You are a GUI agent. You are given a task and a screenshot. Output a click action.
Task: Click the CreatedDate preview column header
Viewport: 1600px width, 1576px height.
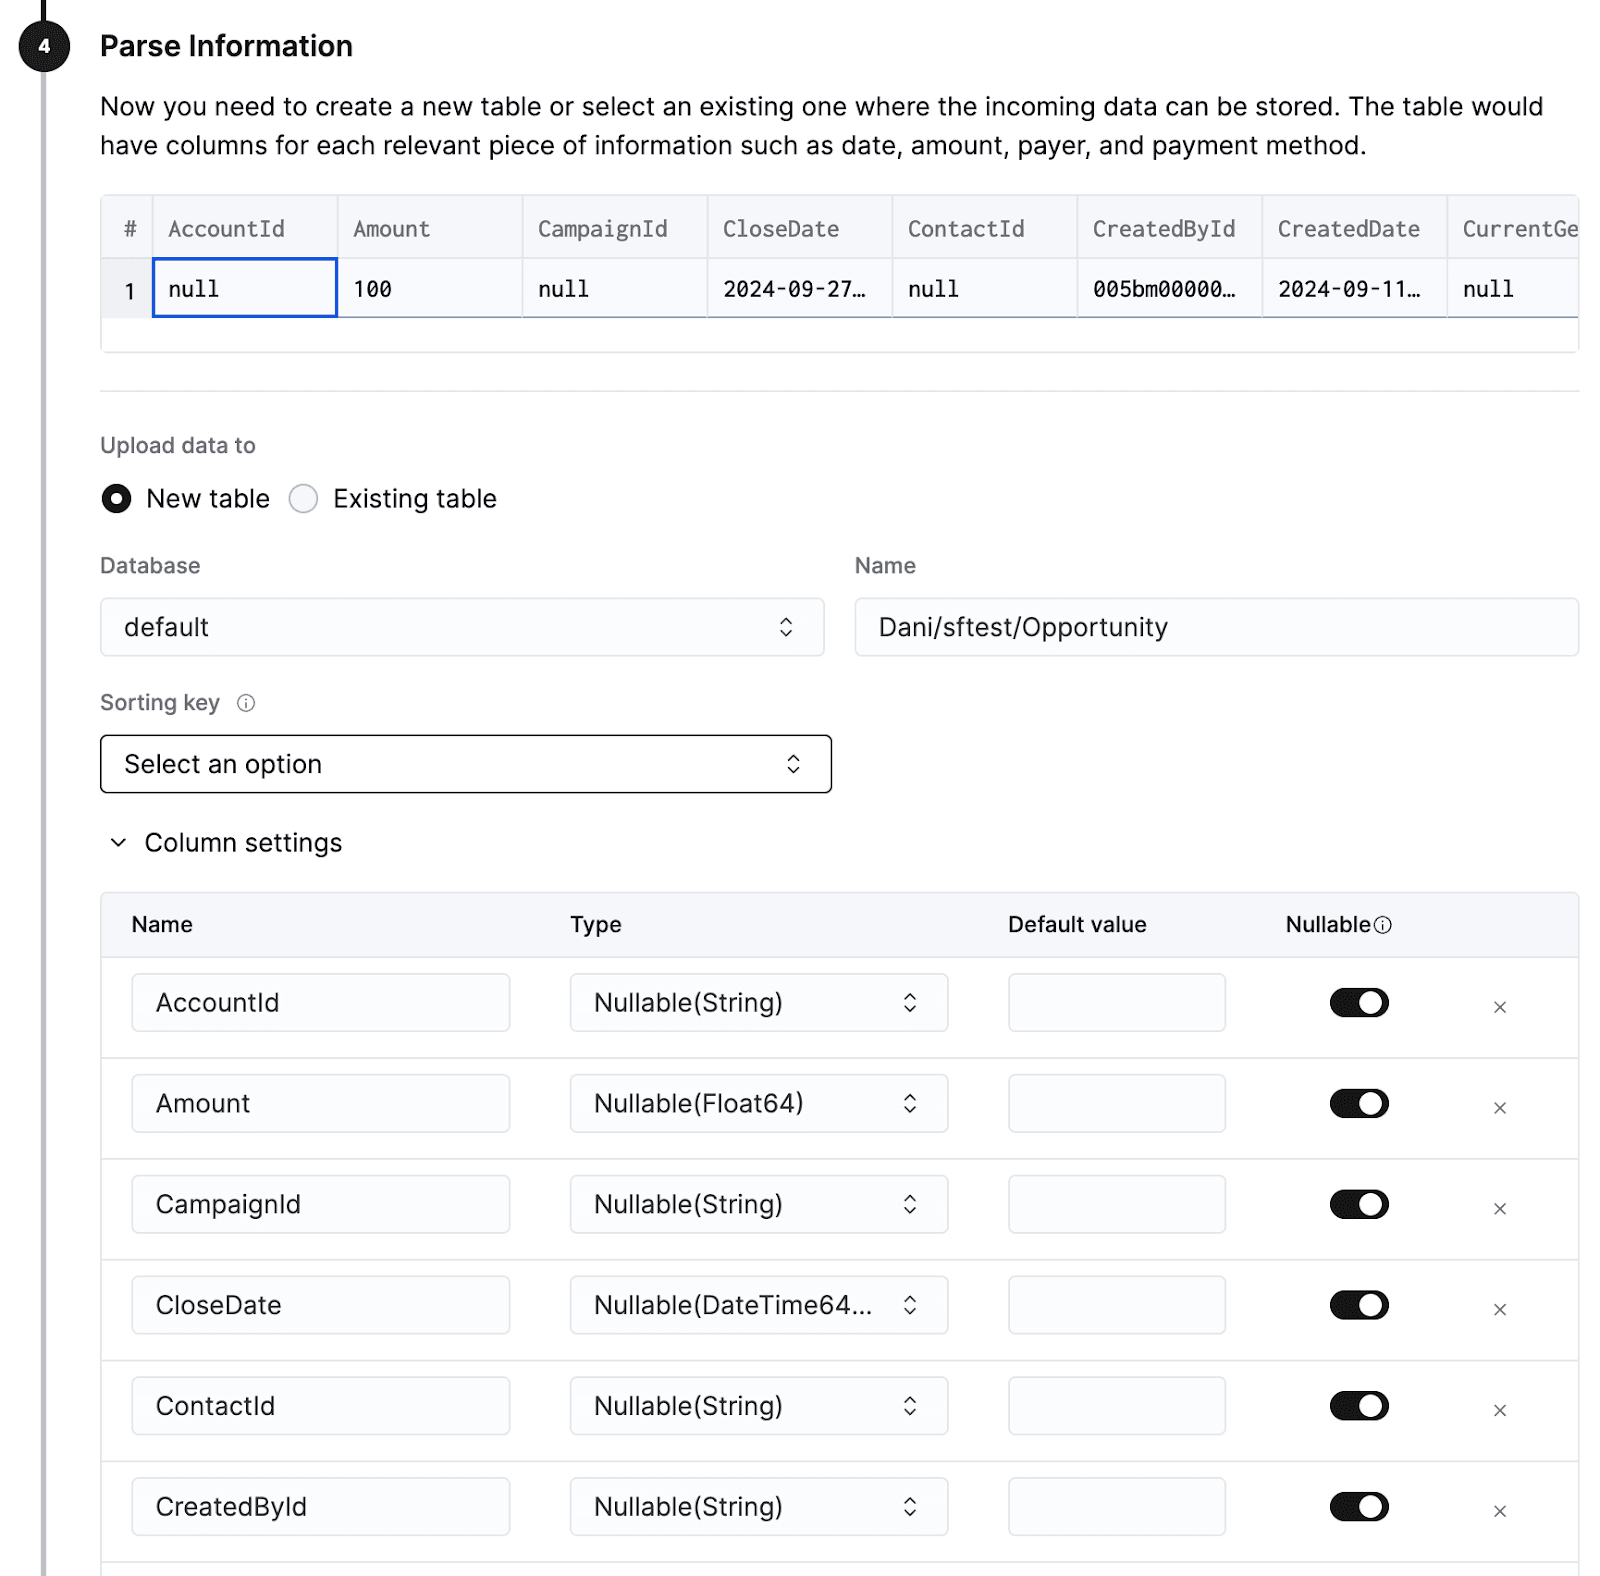coord(1348,229)
